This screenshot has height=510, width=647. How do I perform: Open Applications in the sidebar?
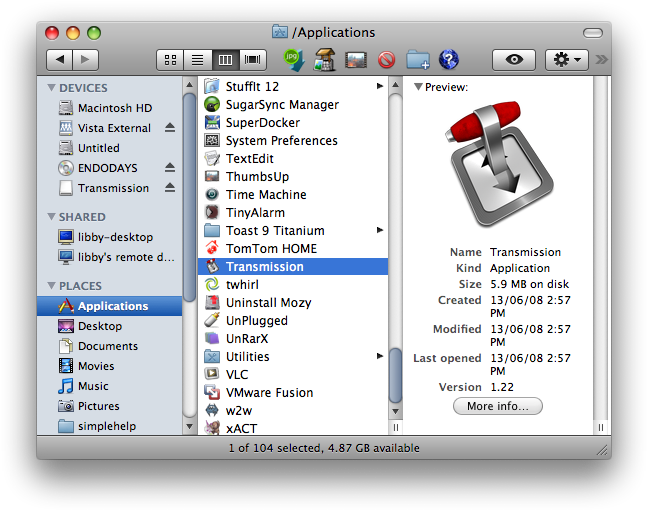pos(109,306)
